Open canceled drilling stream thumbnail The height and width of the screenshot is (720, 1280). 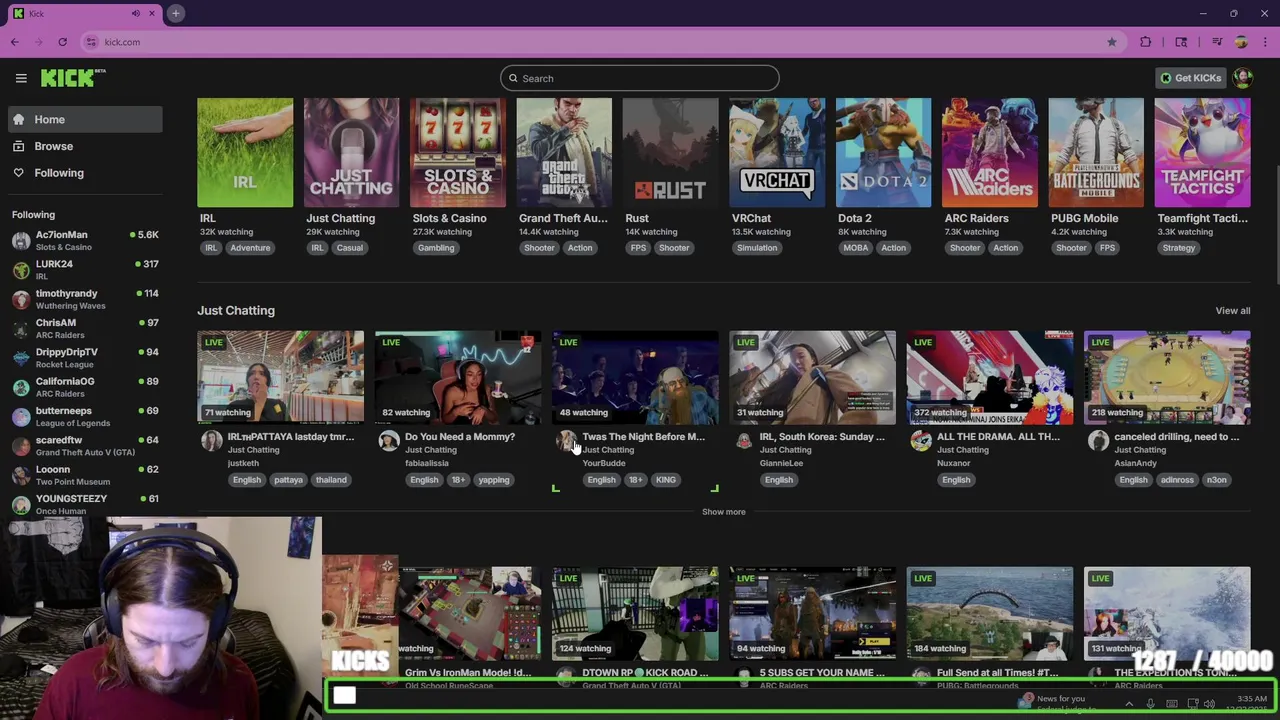tap(1167, 377)
